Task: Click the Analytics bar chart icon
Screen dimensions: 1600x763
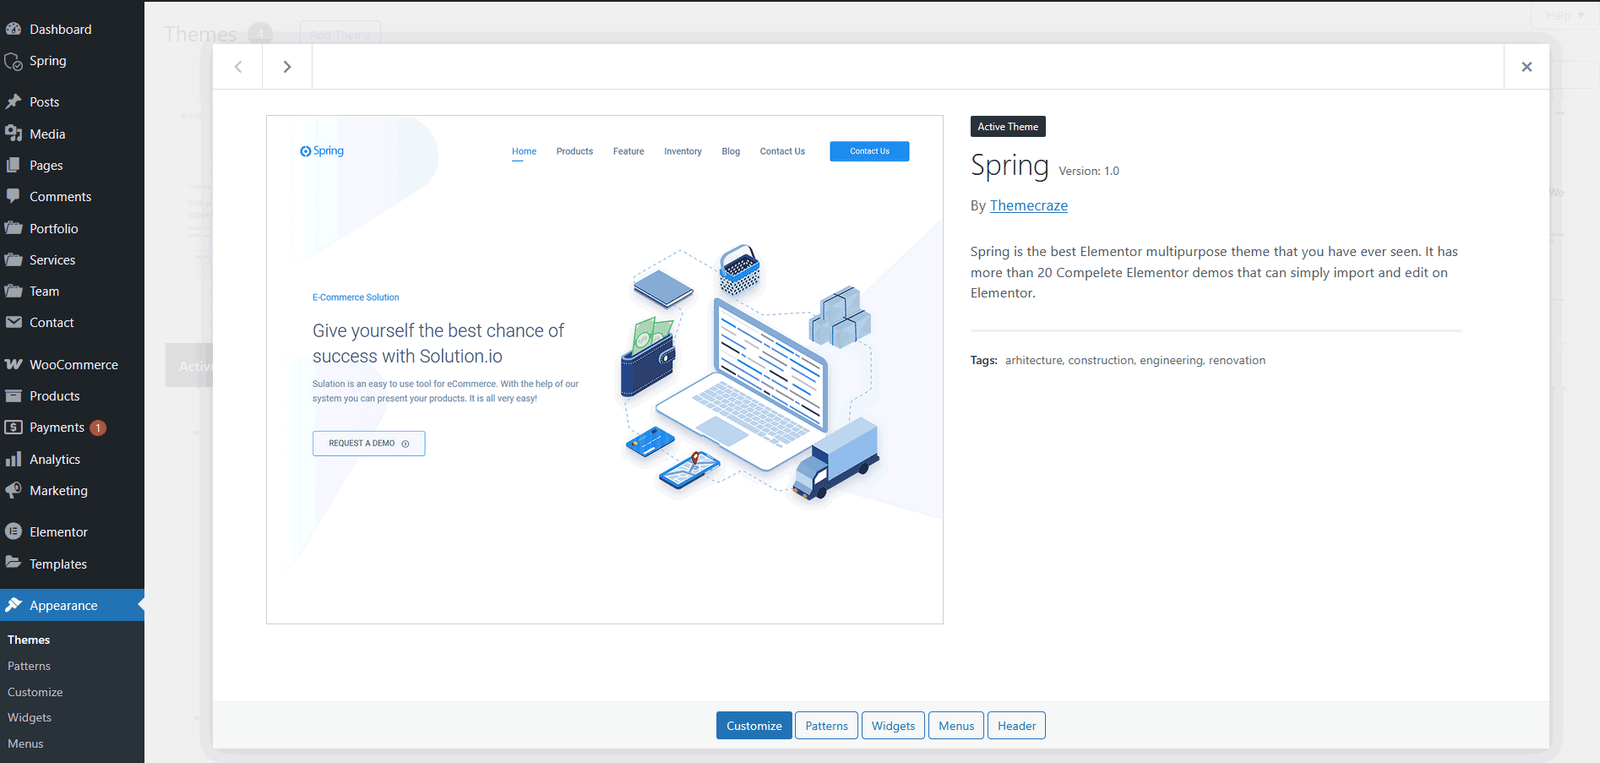Action: [x=14, y=459]
